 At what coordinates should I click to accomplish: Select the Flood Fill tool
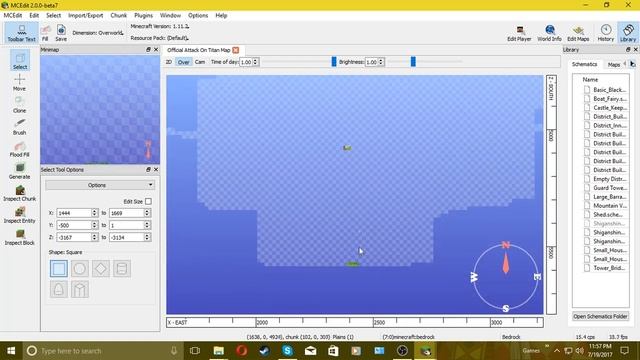pyautogui.click(x=20, y=149)
